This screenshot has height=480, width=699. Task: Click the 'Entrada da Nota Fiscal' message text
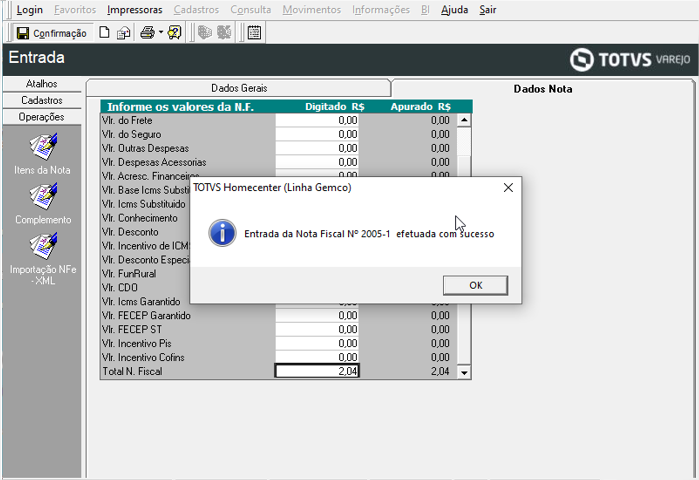369,234
